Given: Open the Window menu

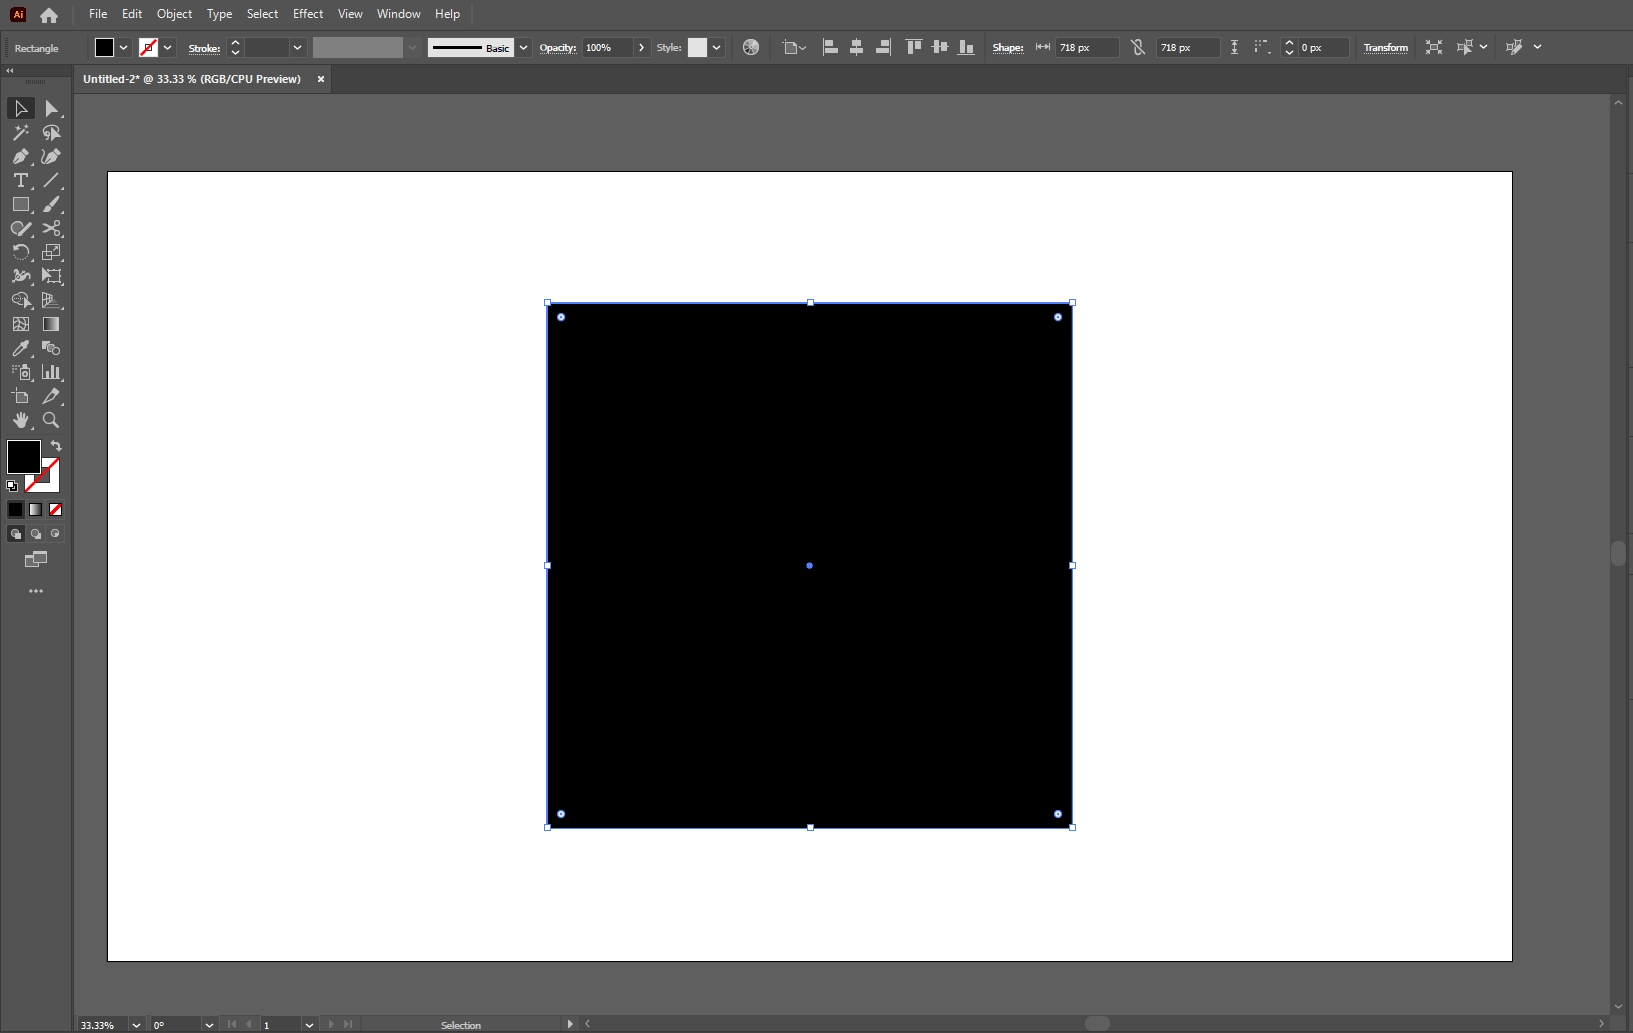Looking at the screenshot, I should tap(398, 14).
